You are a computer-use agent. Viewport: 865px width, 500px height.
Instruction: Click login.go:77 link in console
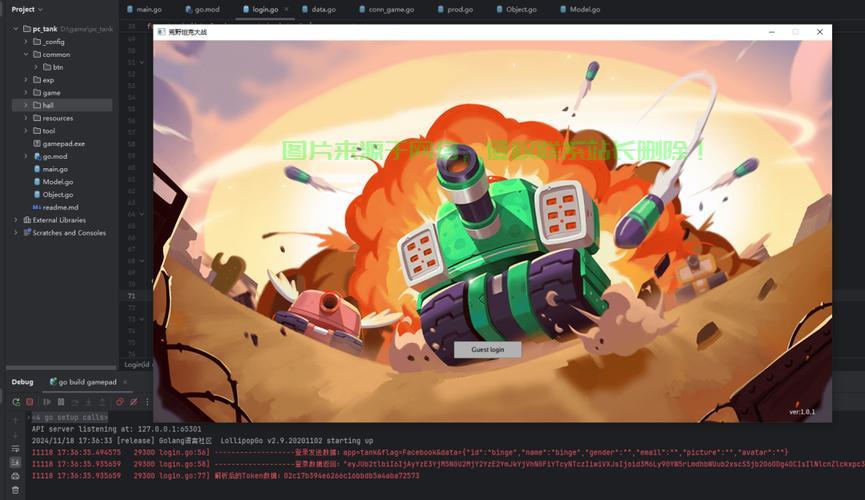pyautogui.click(x=184, y=475)
